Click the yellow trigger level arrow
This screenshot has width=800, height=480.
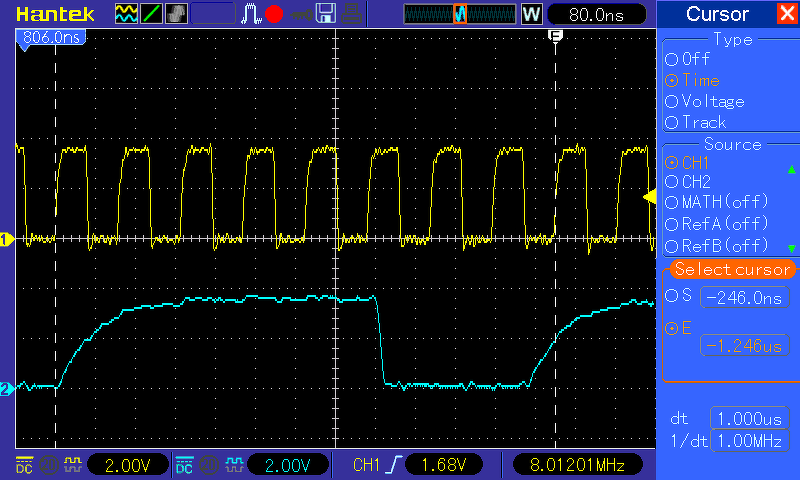click(x=649, y=197)
